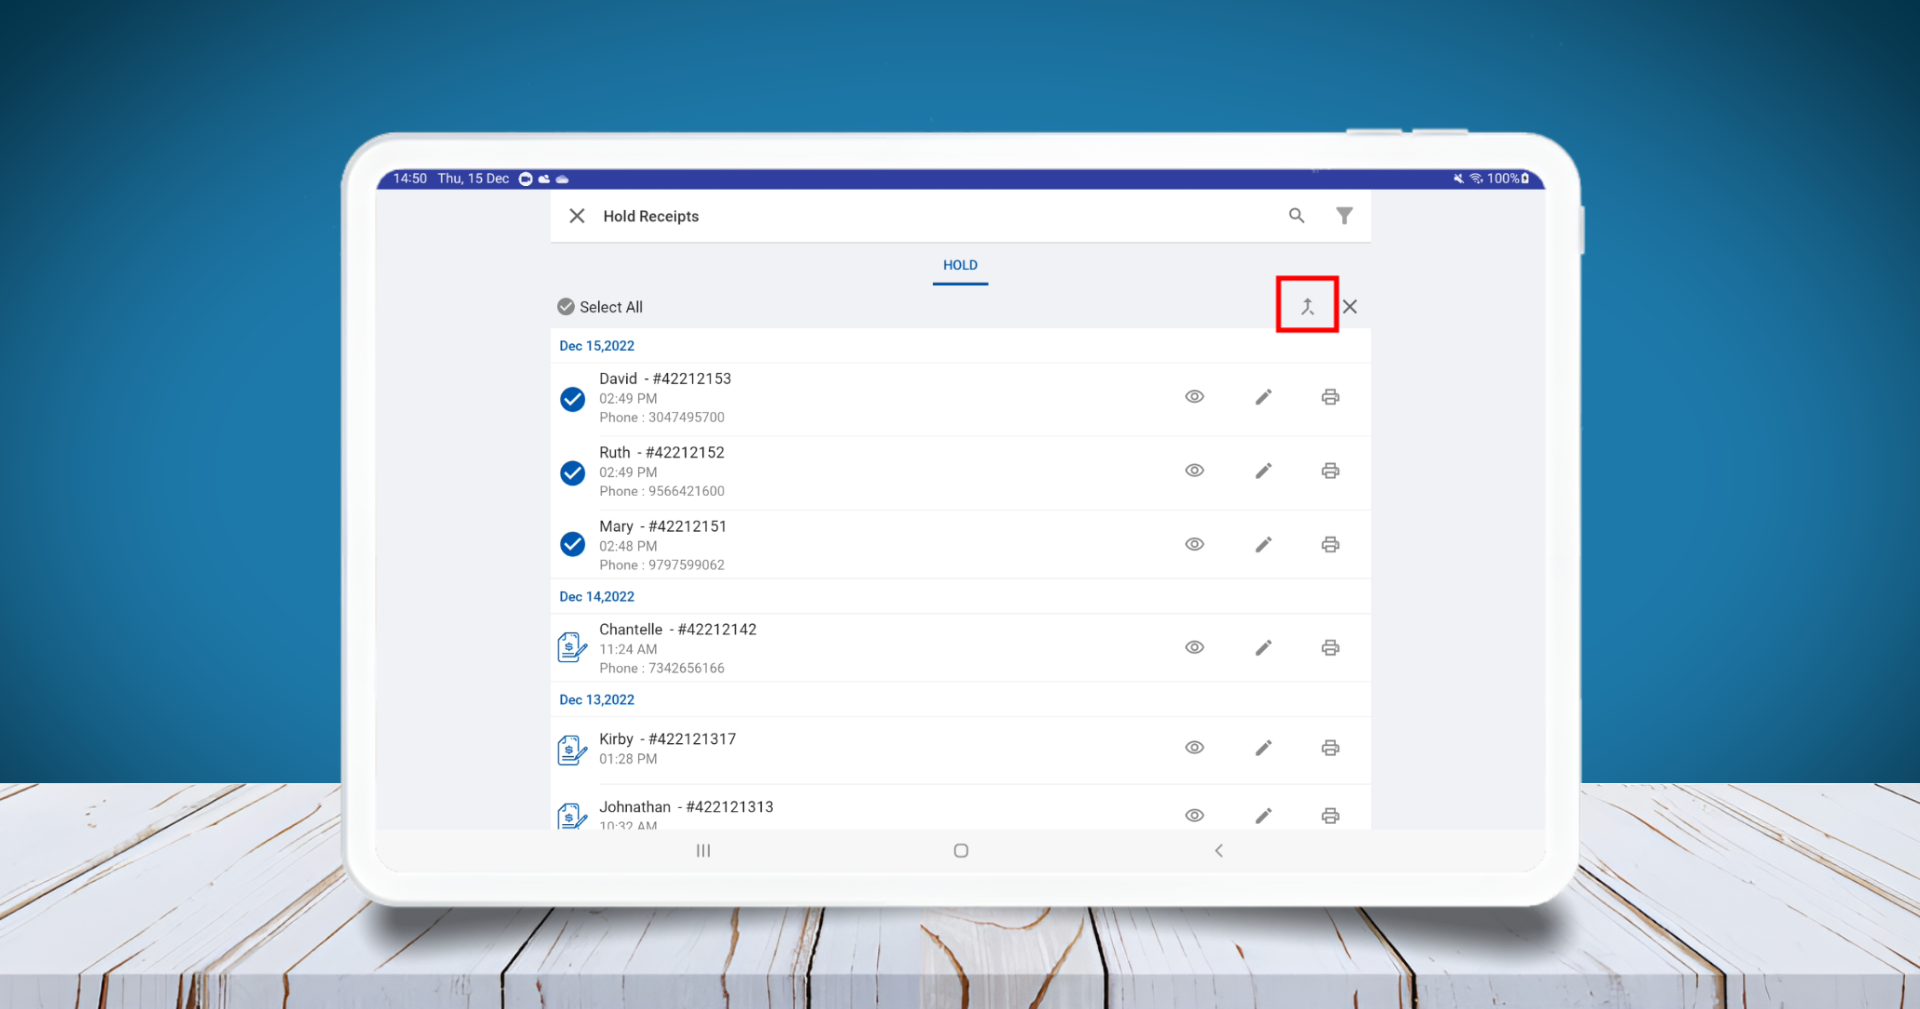
Task: Uncheck Ruth's receipt #42212152
Action: coord(572,472)
